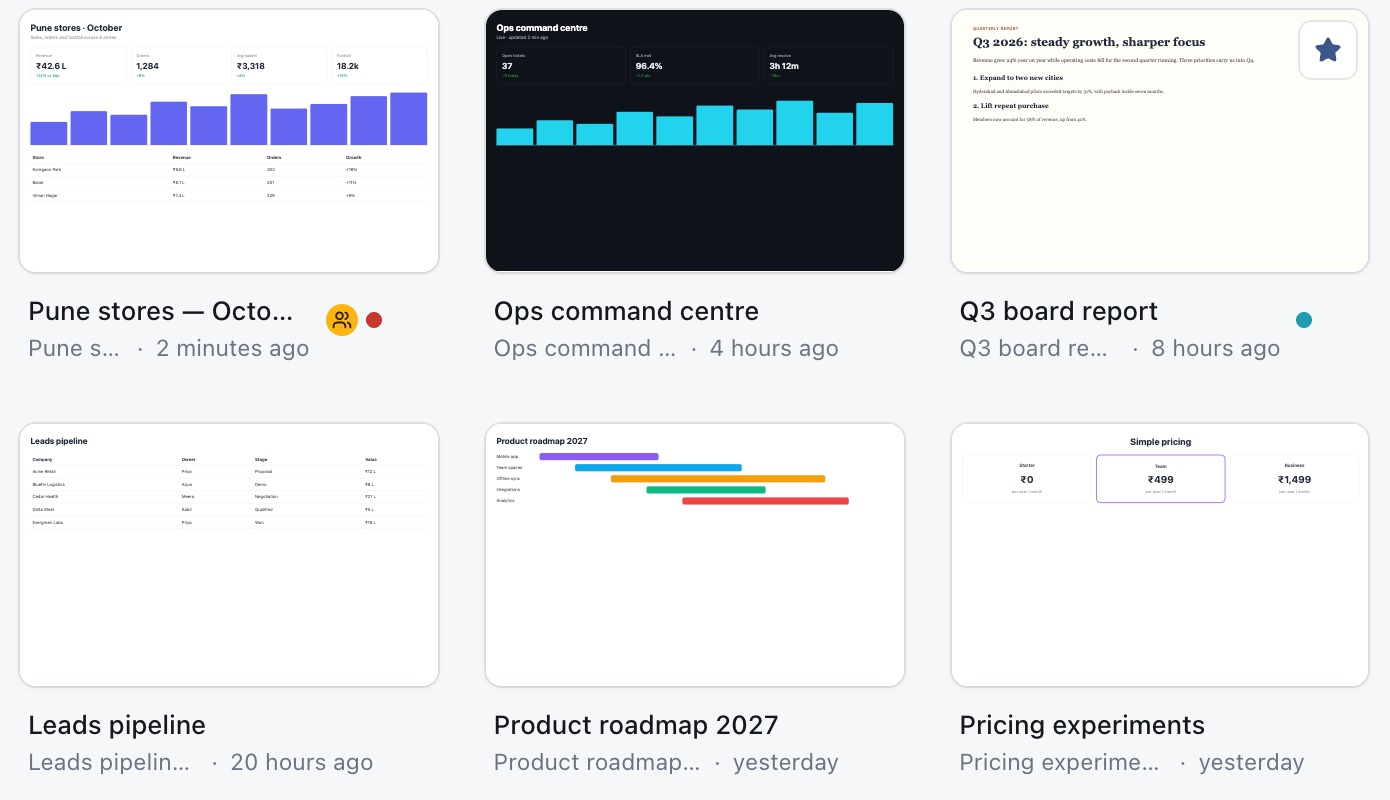Open the Q3 board report thumbnail
Screen dimensions: 1390x800
tap(1160, 141)
